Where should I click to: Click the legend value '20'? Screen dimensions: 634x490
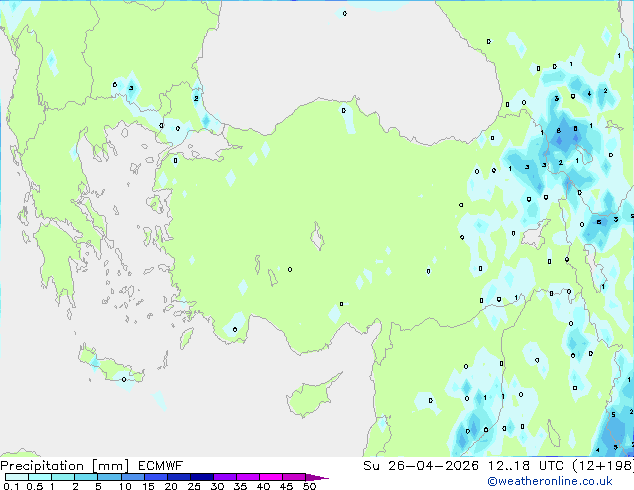171,486
